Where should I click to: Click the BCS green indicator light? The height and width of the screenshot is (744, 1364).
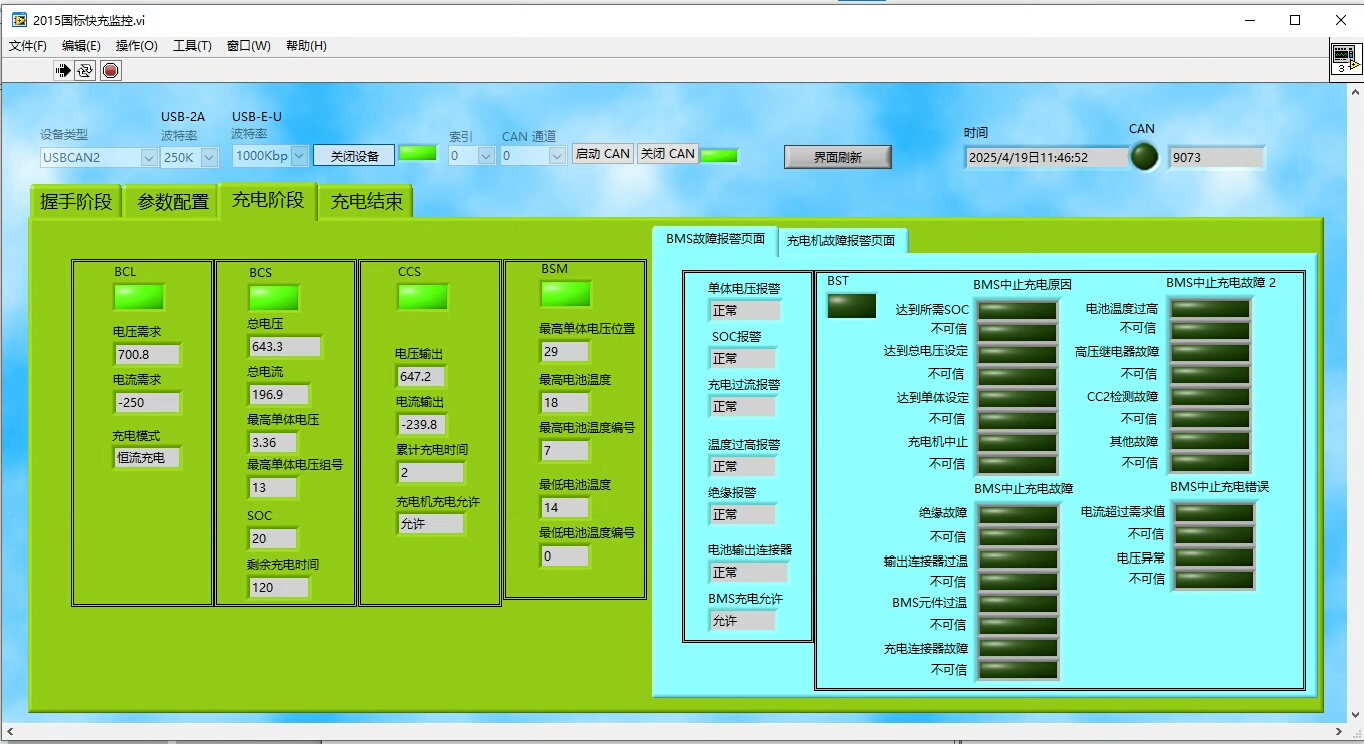click(x=273, y=298)
